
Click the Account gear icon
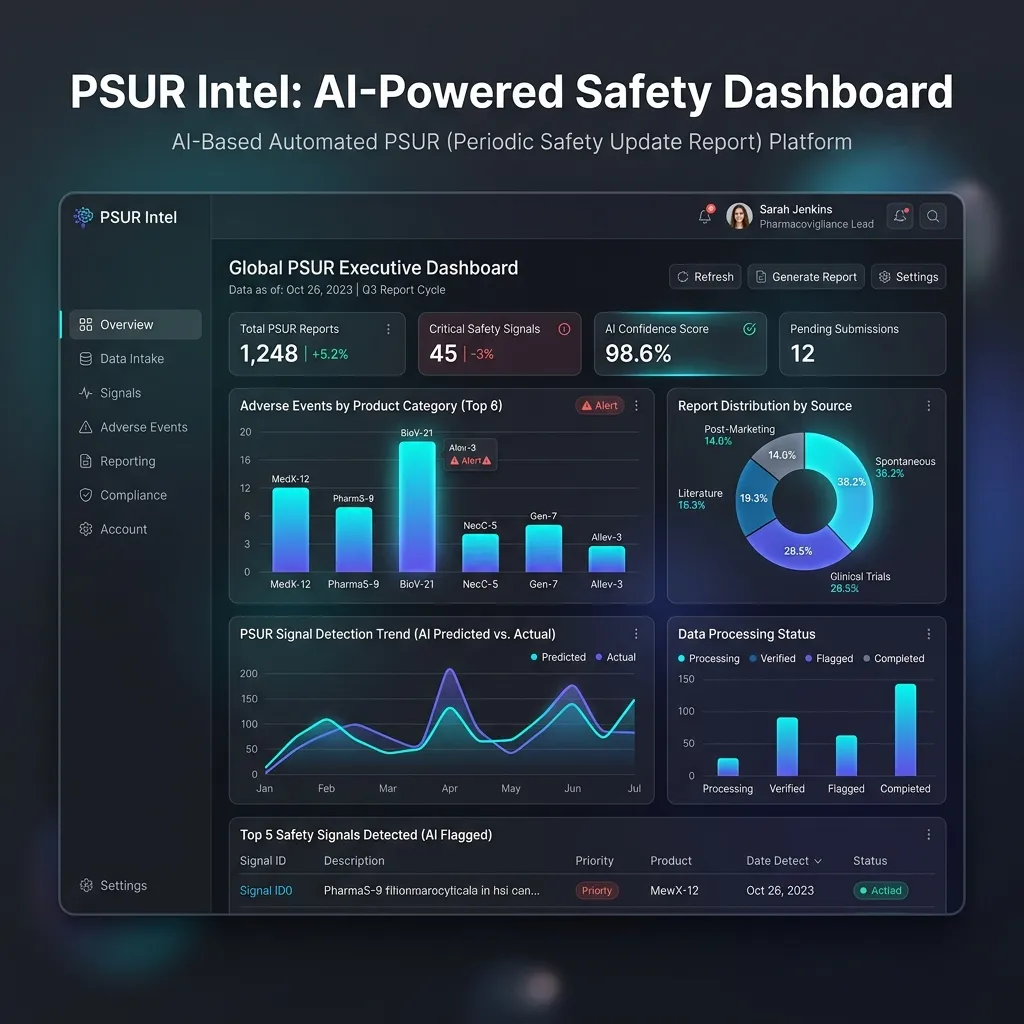tap(86, 529)
